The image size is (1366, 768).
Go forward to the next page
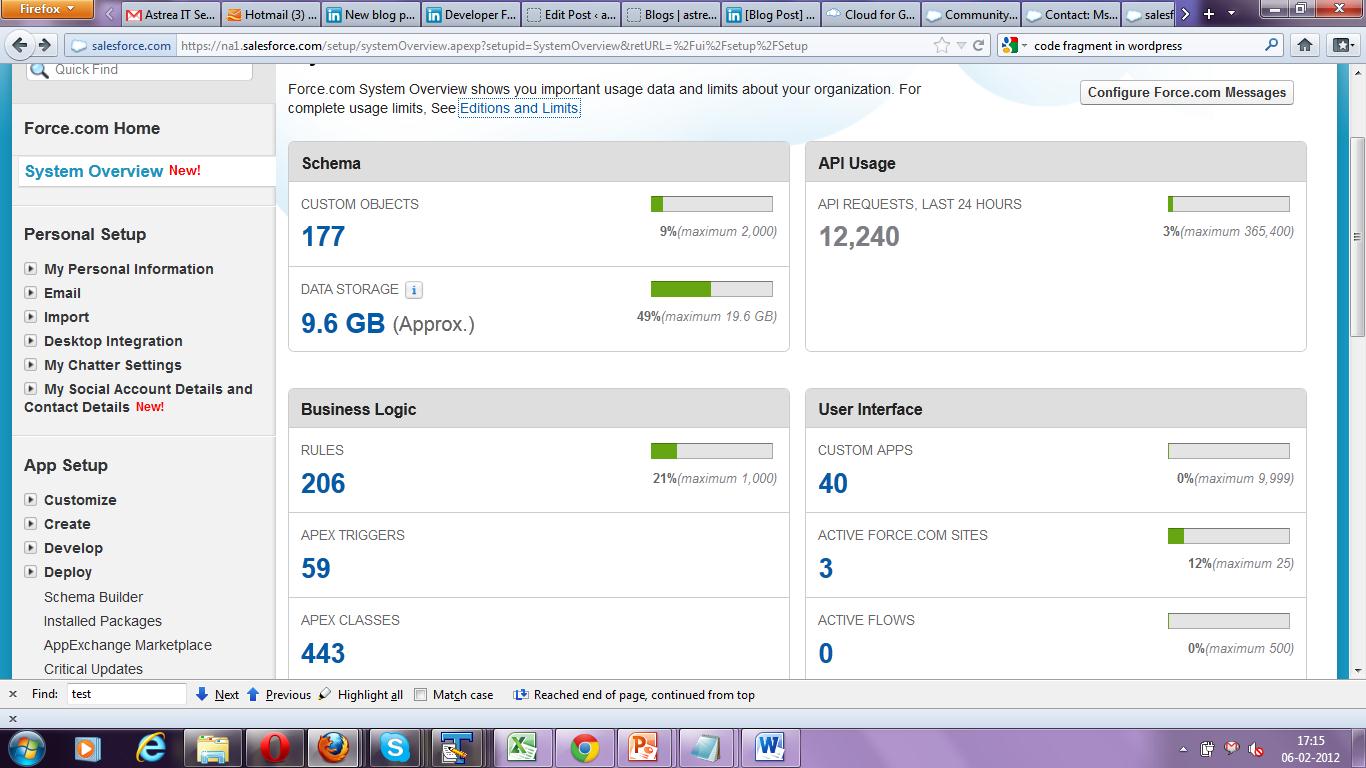[x=44, y=45]
